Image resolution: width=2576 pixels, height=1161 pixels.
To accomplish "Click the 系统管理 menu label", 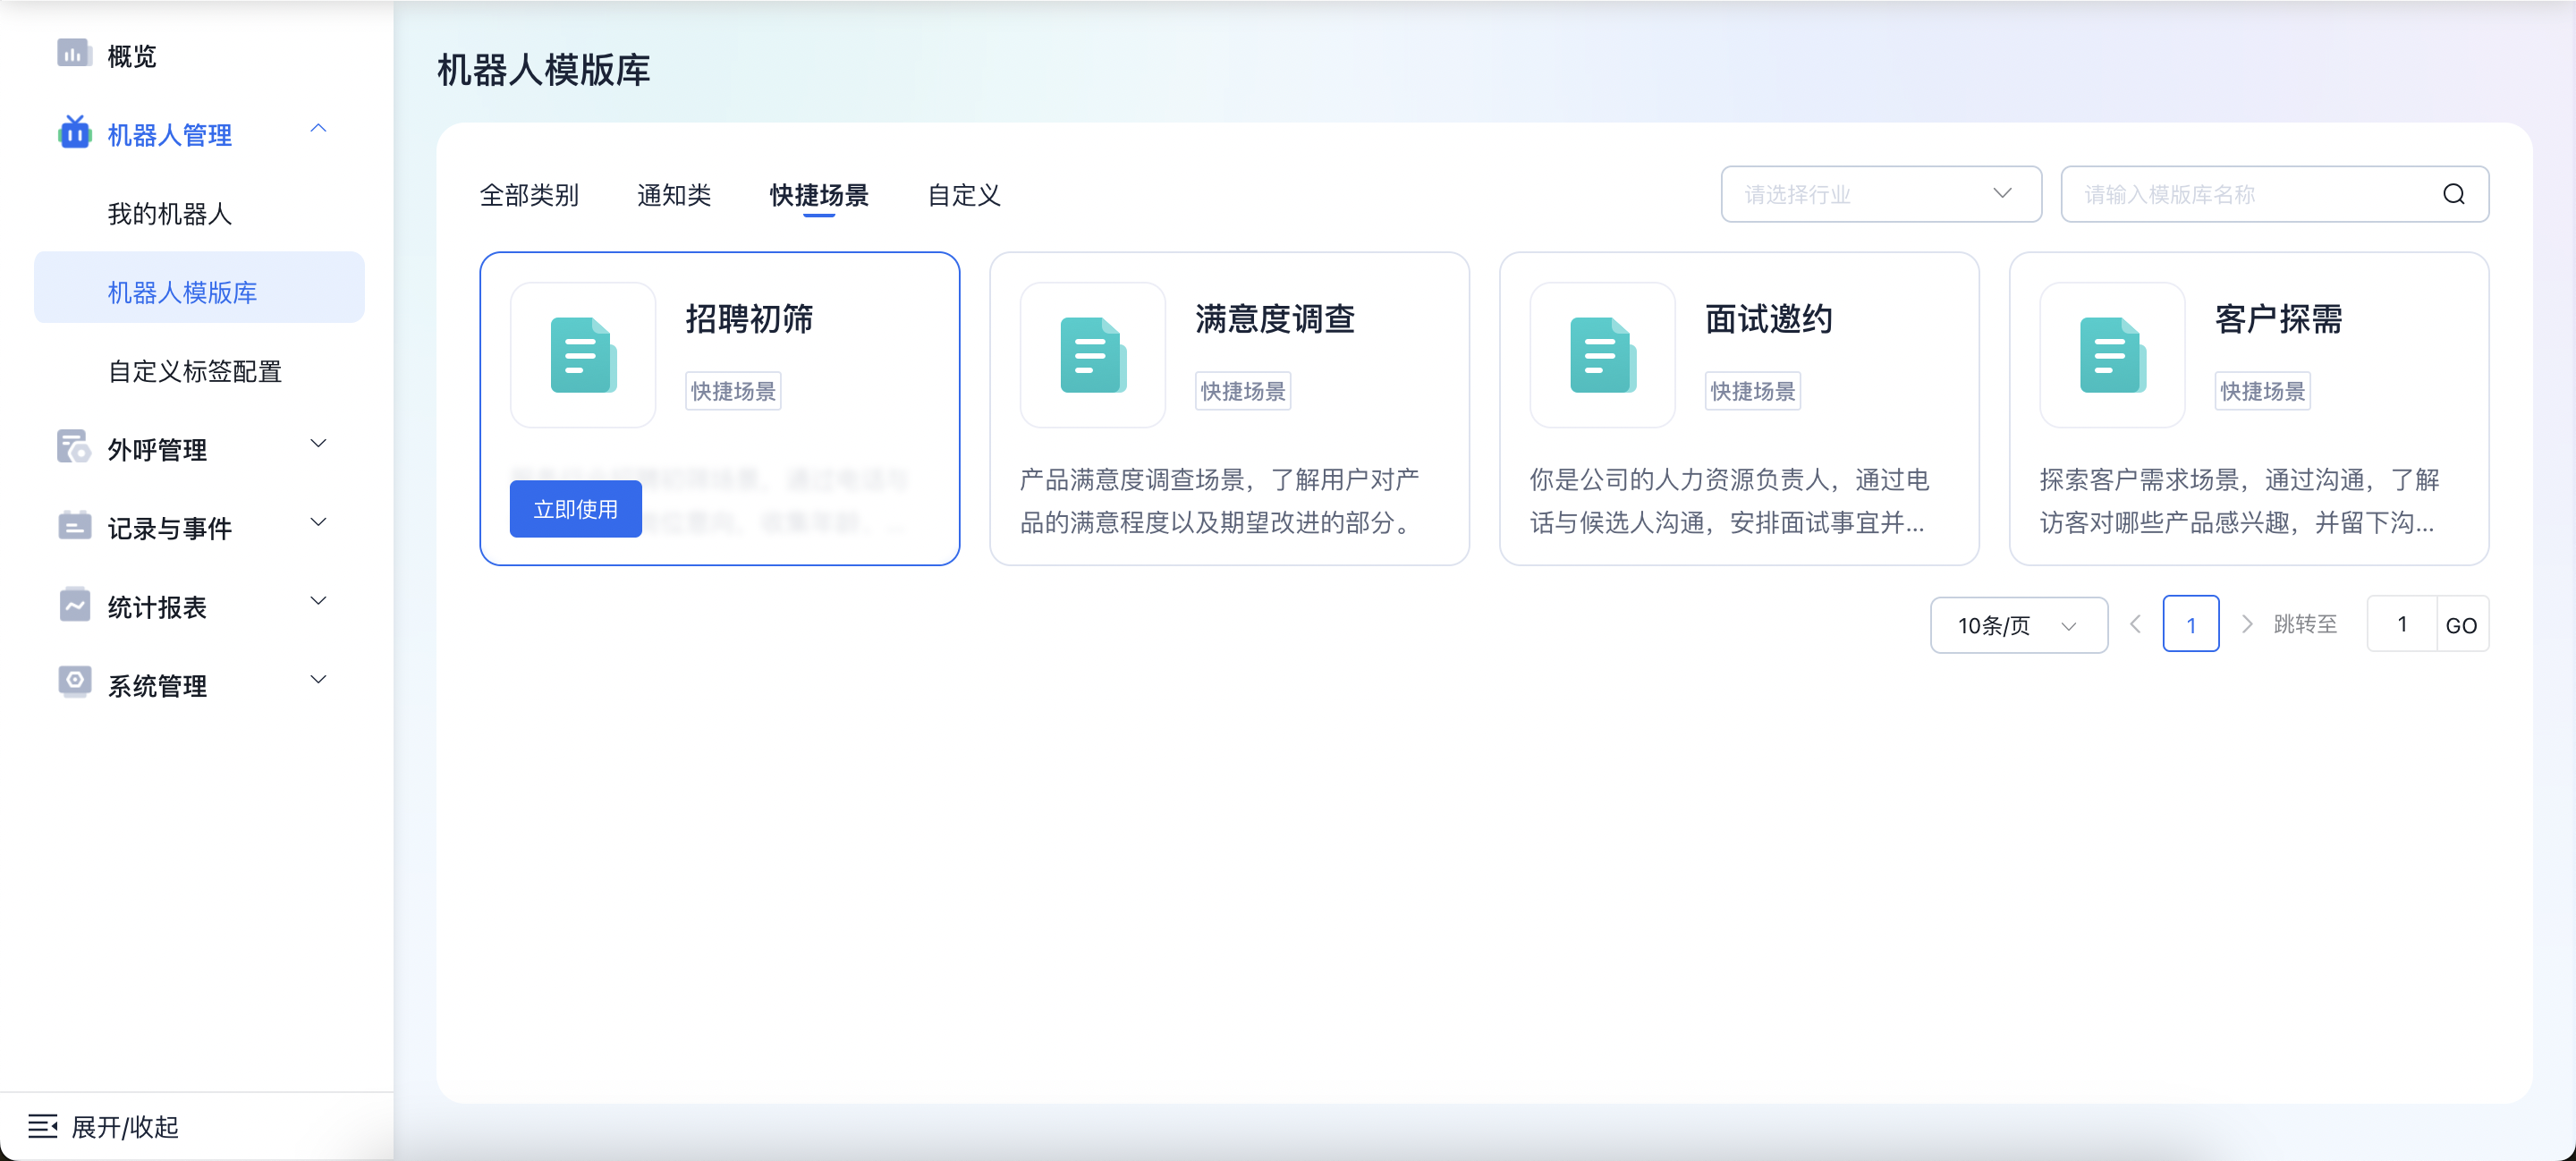I will pyautogui.click(x=157, y=686).
